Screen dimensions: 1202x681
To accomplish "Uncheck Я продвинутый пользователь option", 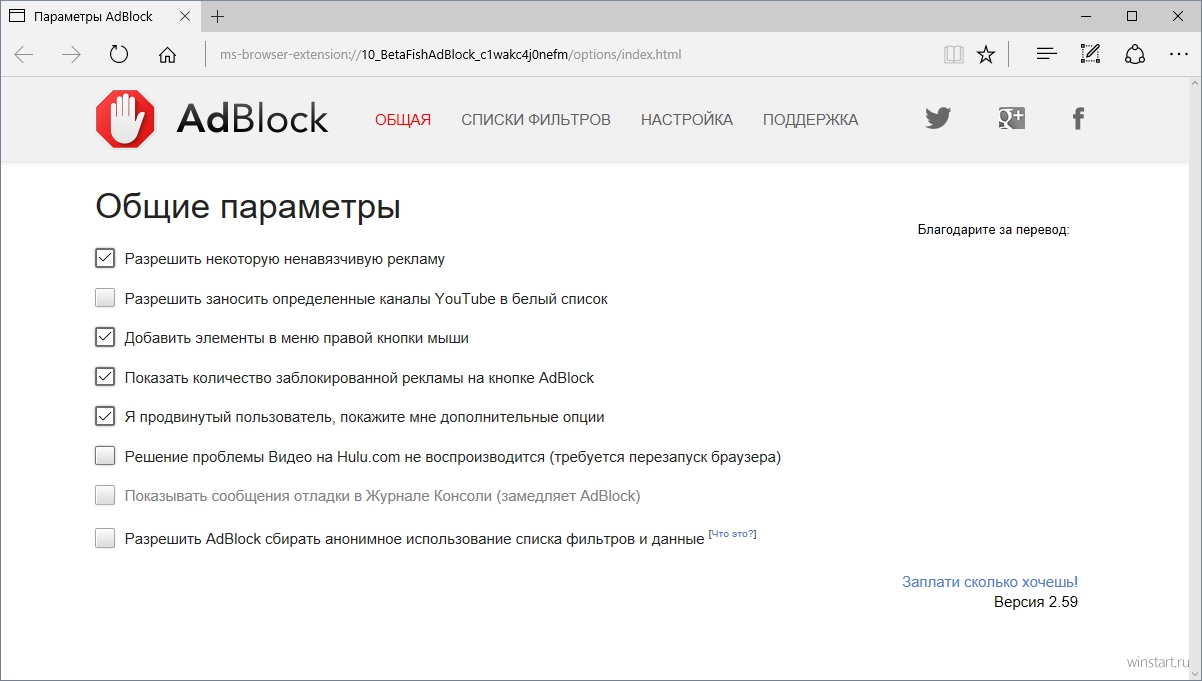I will (105, 416).
